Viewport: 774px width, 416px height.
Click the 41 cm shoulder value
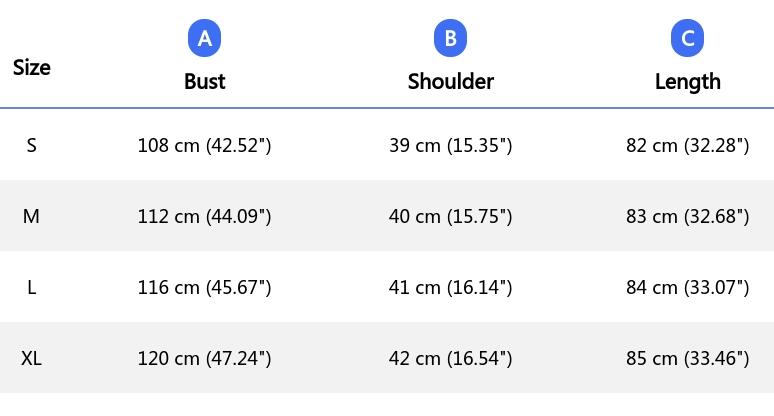tap(451, 287)
